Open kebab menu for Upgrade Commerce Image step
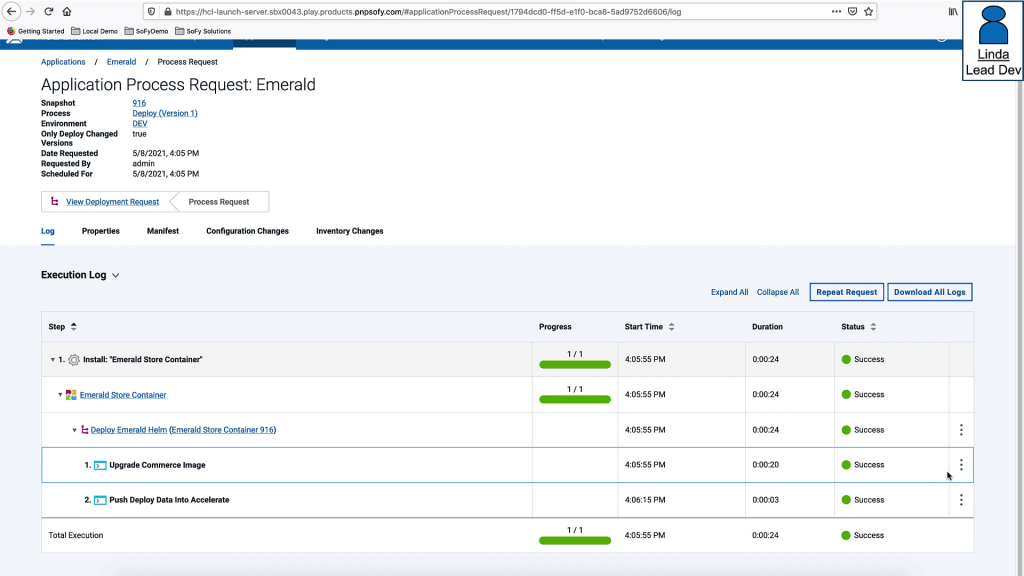The image size is (1024, 576). 961,465
